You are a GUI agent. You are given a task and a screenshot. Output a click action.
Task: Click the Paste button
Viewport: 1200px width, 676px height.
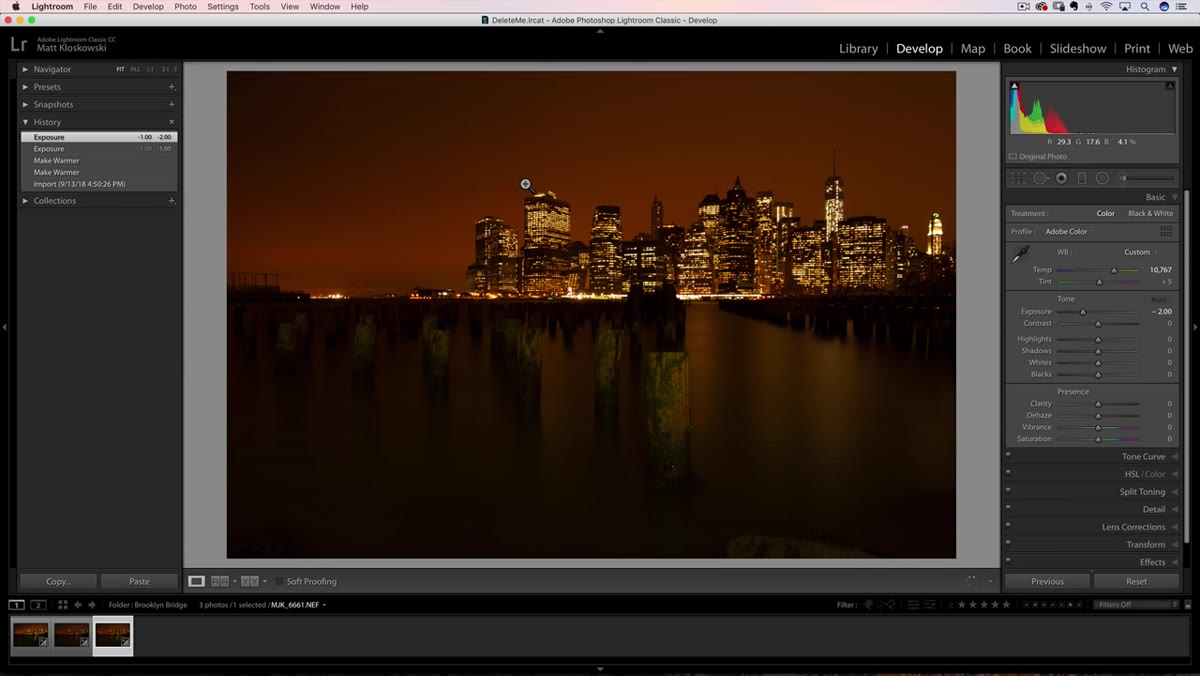coord(139,581)
